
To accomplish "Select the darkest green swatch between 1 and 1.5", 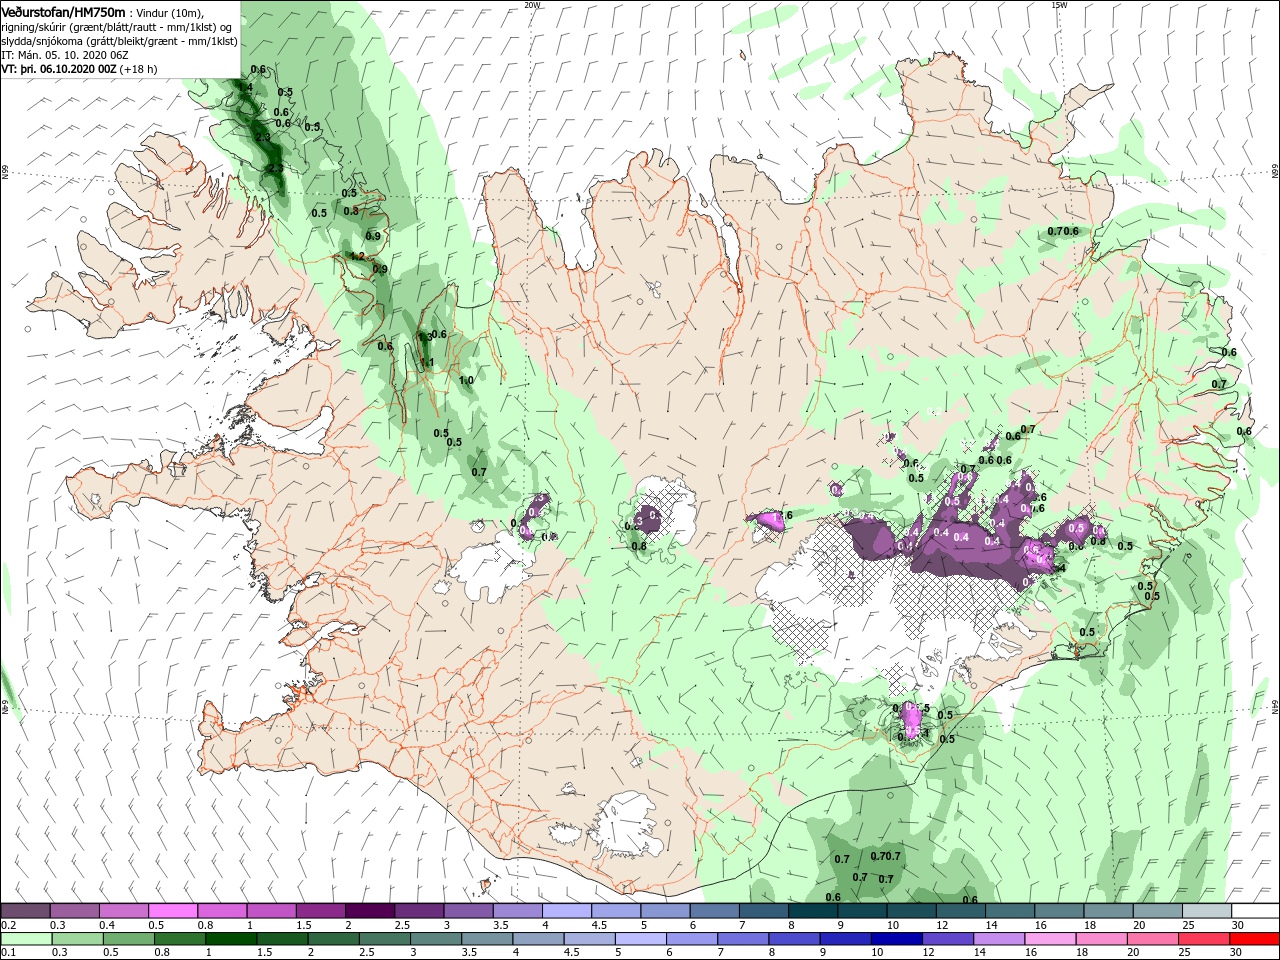I will [x=231, y=939].
